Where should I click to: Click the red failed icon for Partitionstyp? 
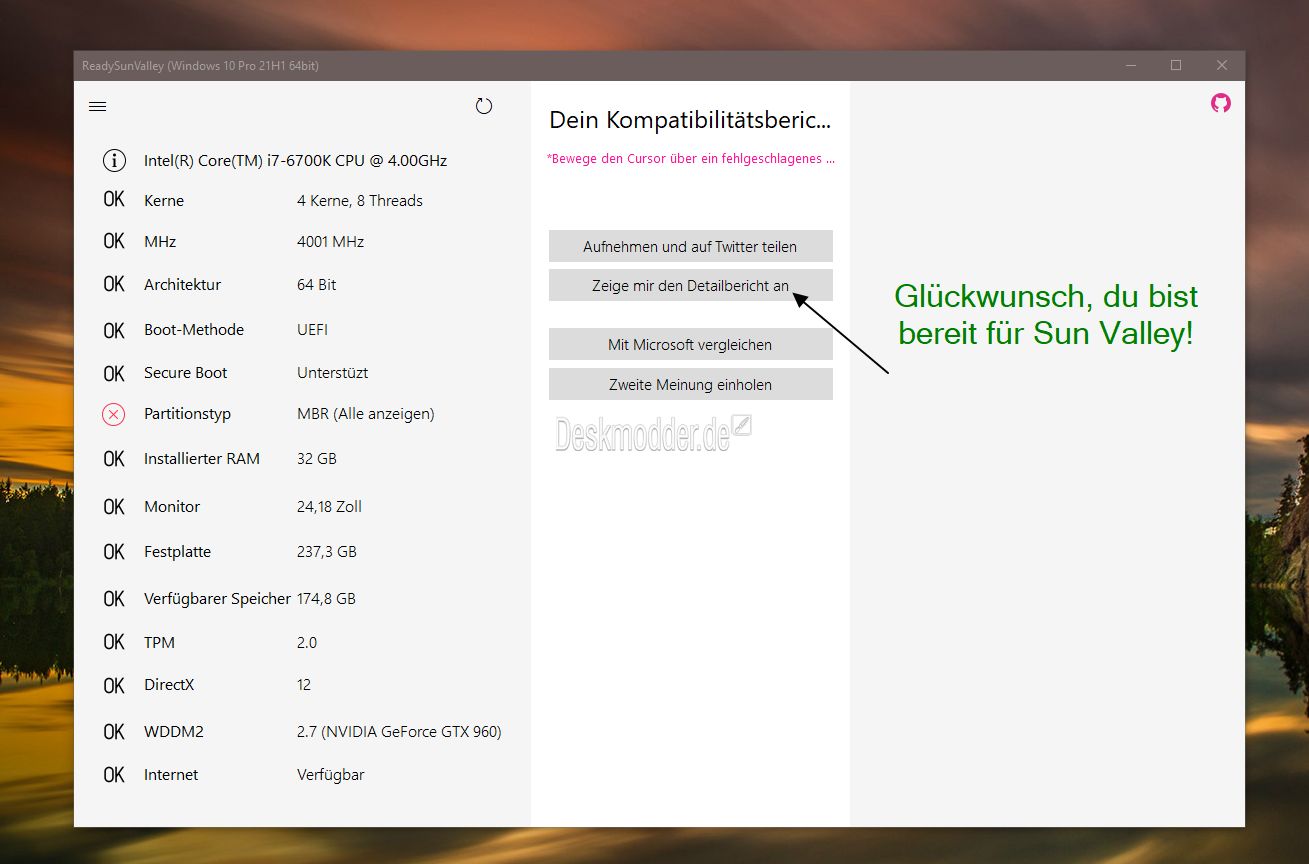pos(114,414)
